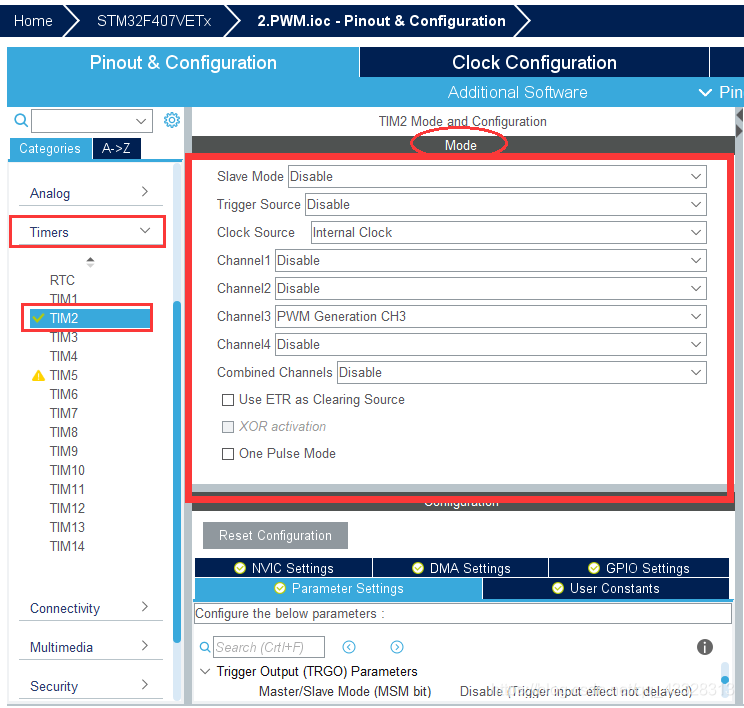This screenshot has height=708, width=744.
Task: Select TIM14 in the Timers list
Action: [67, 546]
